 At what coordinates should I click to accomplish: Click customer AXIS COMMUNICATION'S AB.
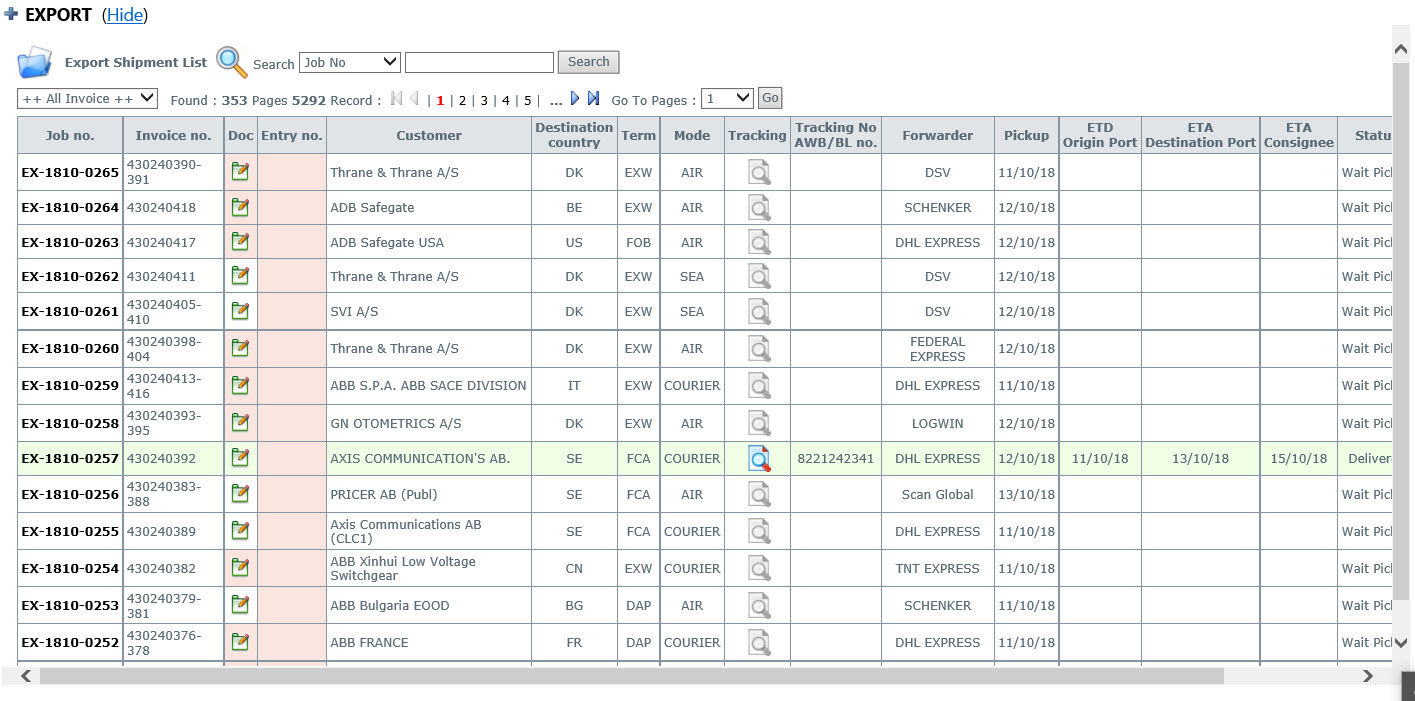[420, 459]
